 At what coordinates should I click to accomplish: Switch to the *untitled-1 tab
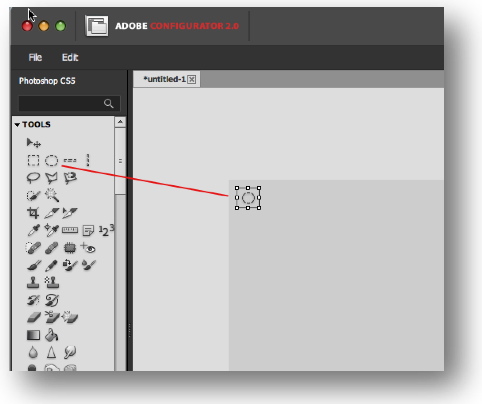click(164, 79)
